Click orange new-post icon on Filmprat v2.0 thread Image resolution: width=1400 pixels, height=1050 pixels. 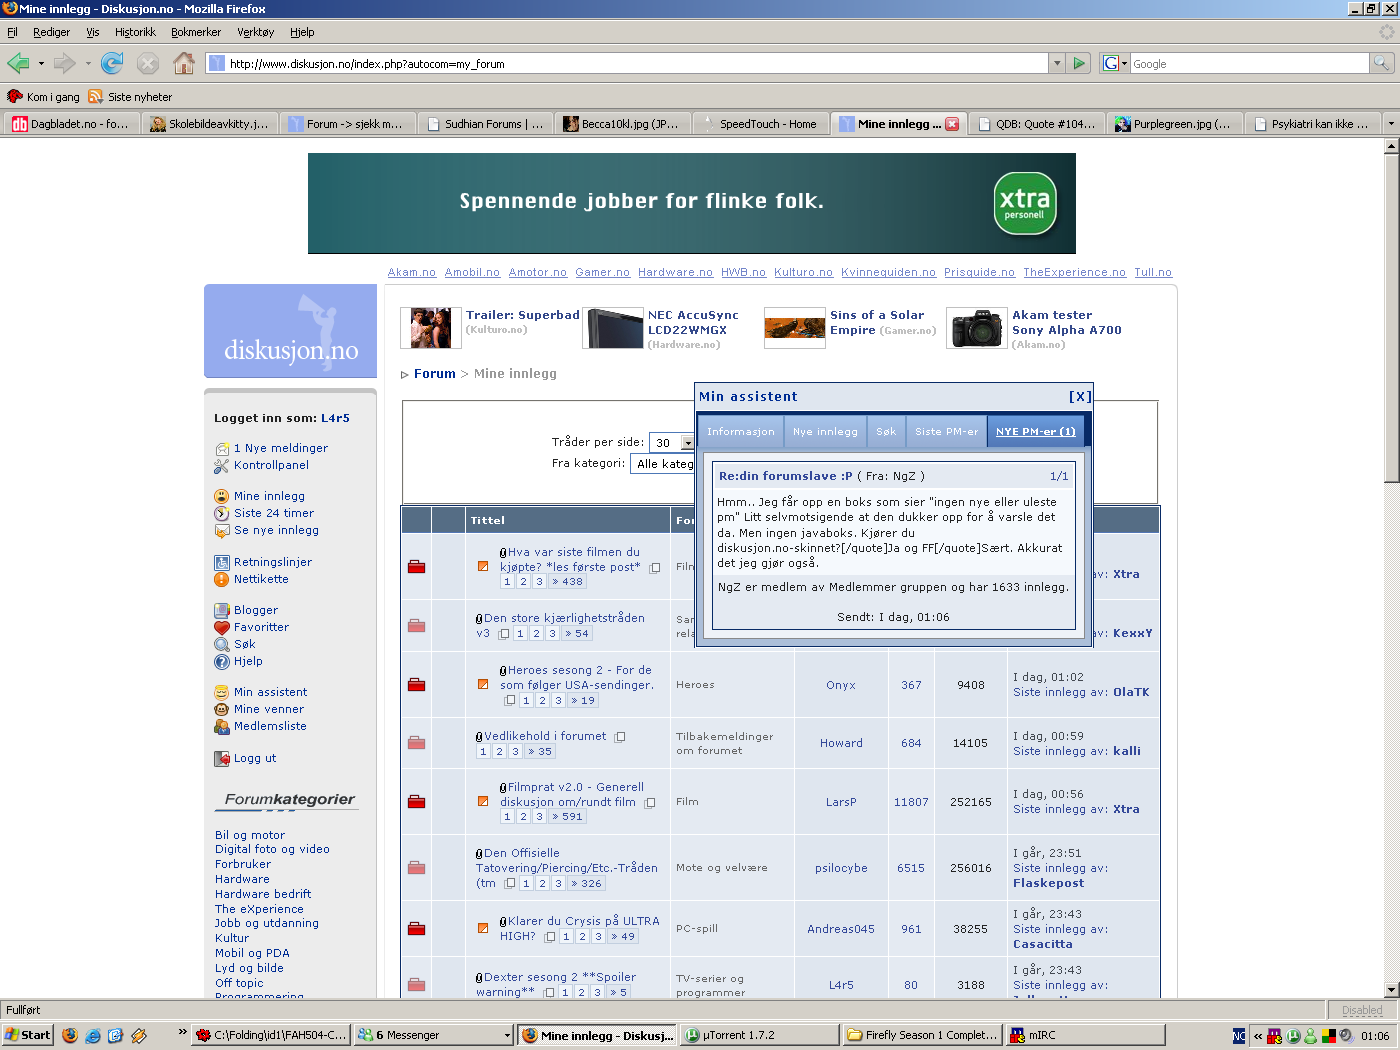point(483,801)
